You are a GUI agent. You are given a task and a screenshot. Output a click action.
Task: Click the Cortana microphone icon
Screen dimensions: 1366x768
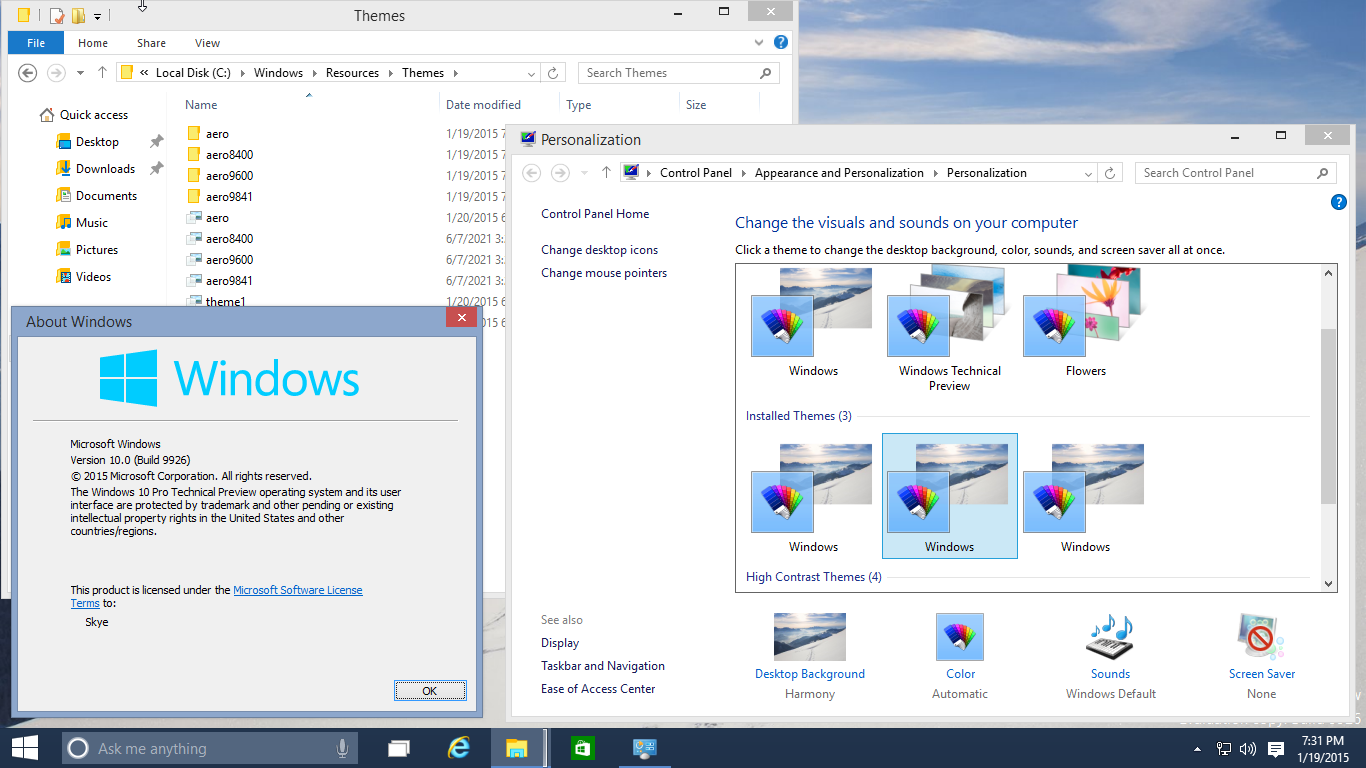pos(342,748)
